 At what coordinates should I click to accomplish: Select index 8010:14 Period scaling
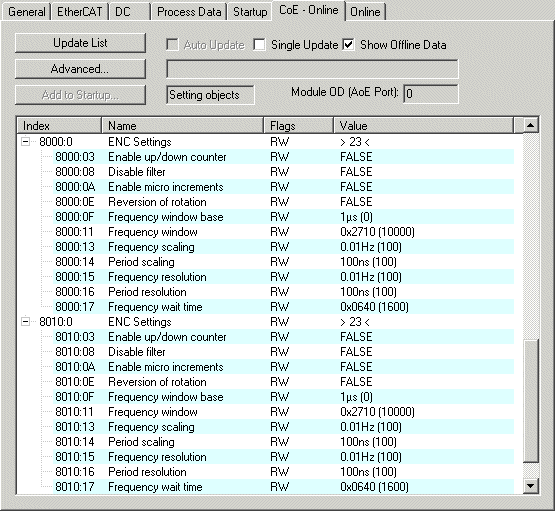click(265, 442)
